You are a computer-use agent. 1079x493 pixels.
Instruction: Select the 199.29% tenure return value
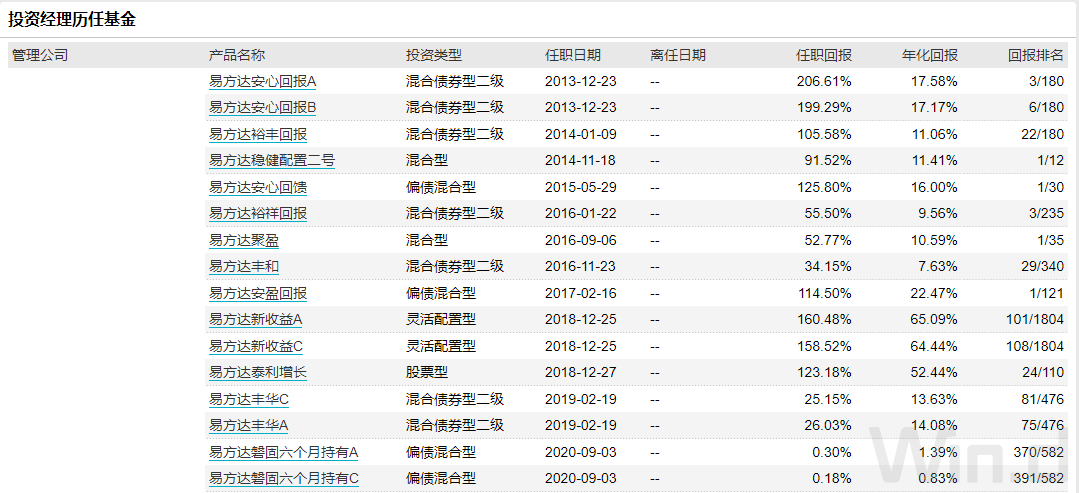click(824, 107)
